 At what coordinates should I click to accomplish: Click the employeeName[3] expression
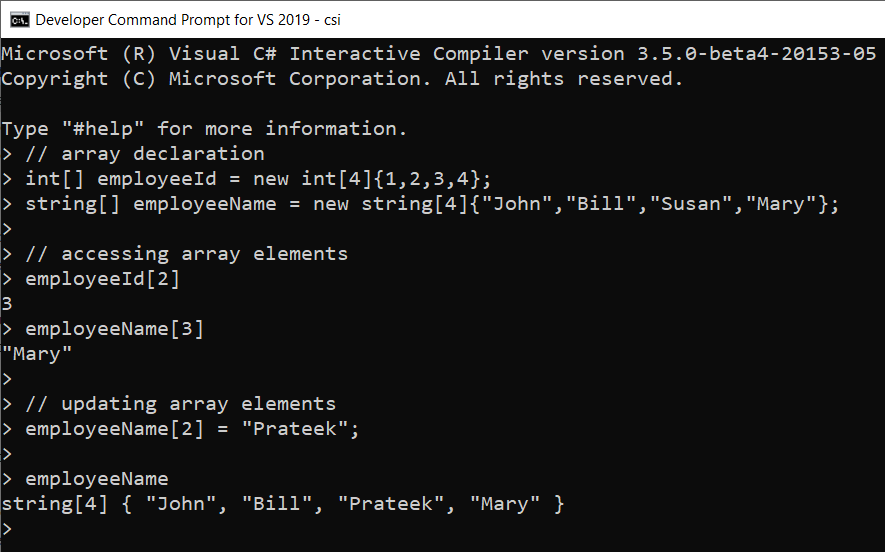pyautogui.click(x=115, y=329)
